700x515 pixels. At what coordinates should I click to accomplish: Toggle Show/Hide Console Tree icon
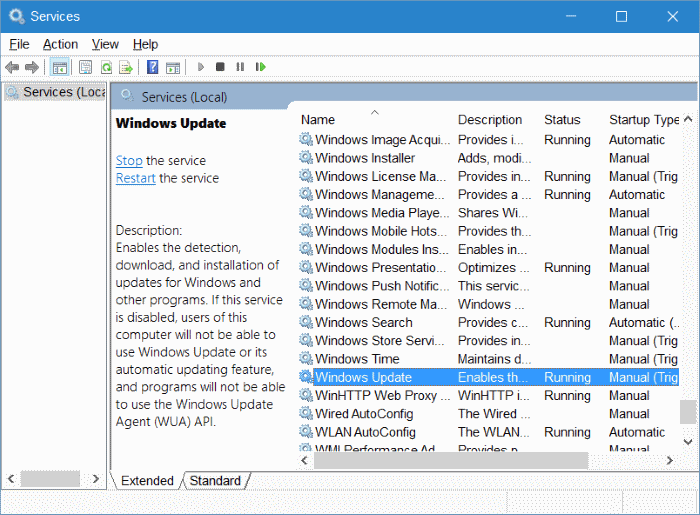pos(59,67)
